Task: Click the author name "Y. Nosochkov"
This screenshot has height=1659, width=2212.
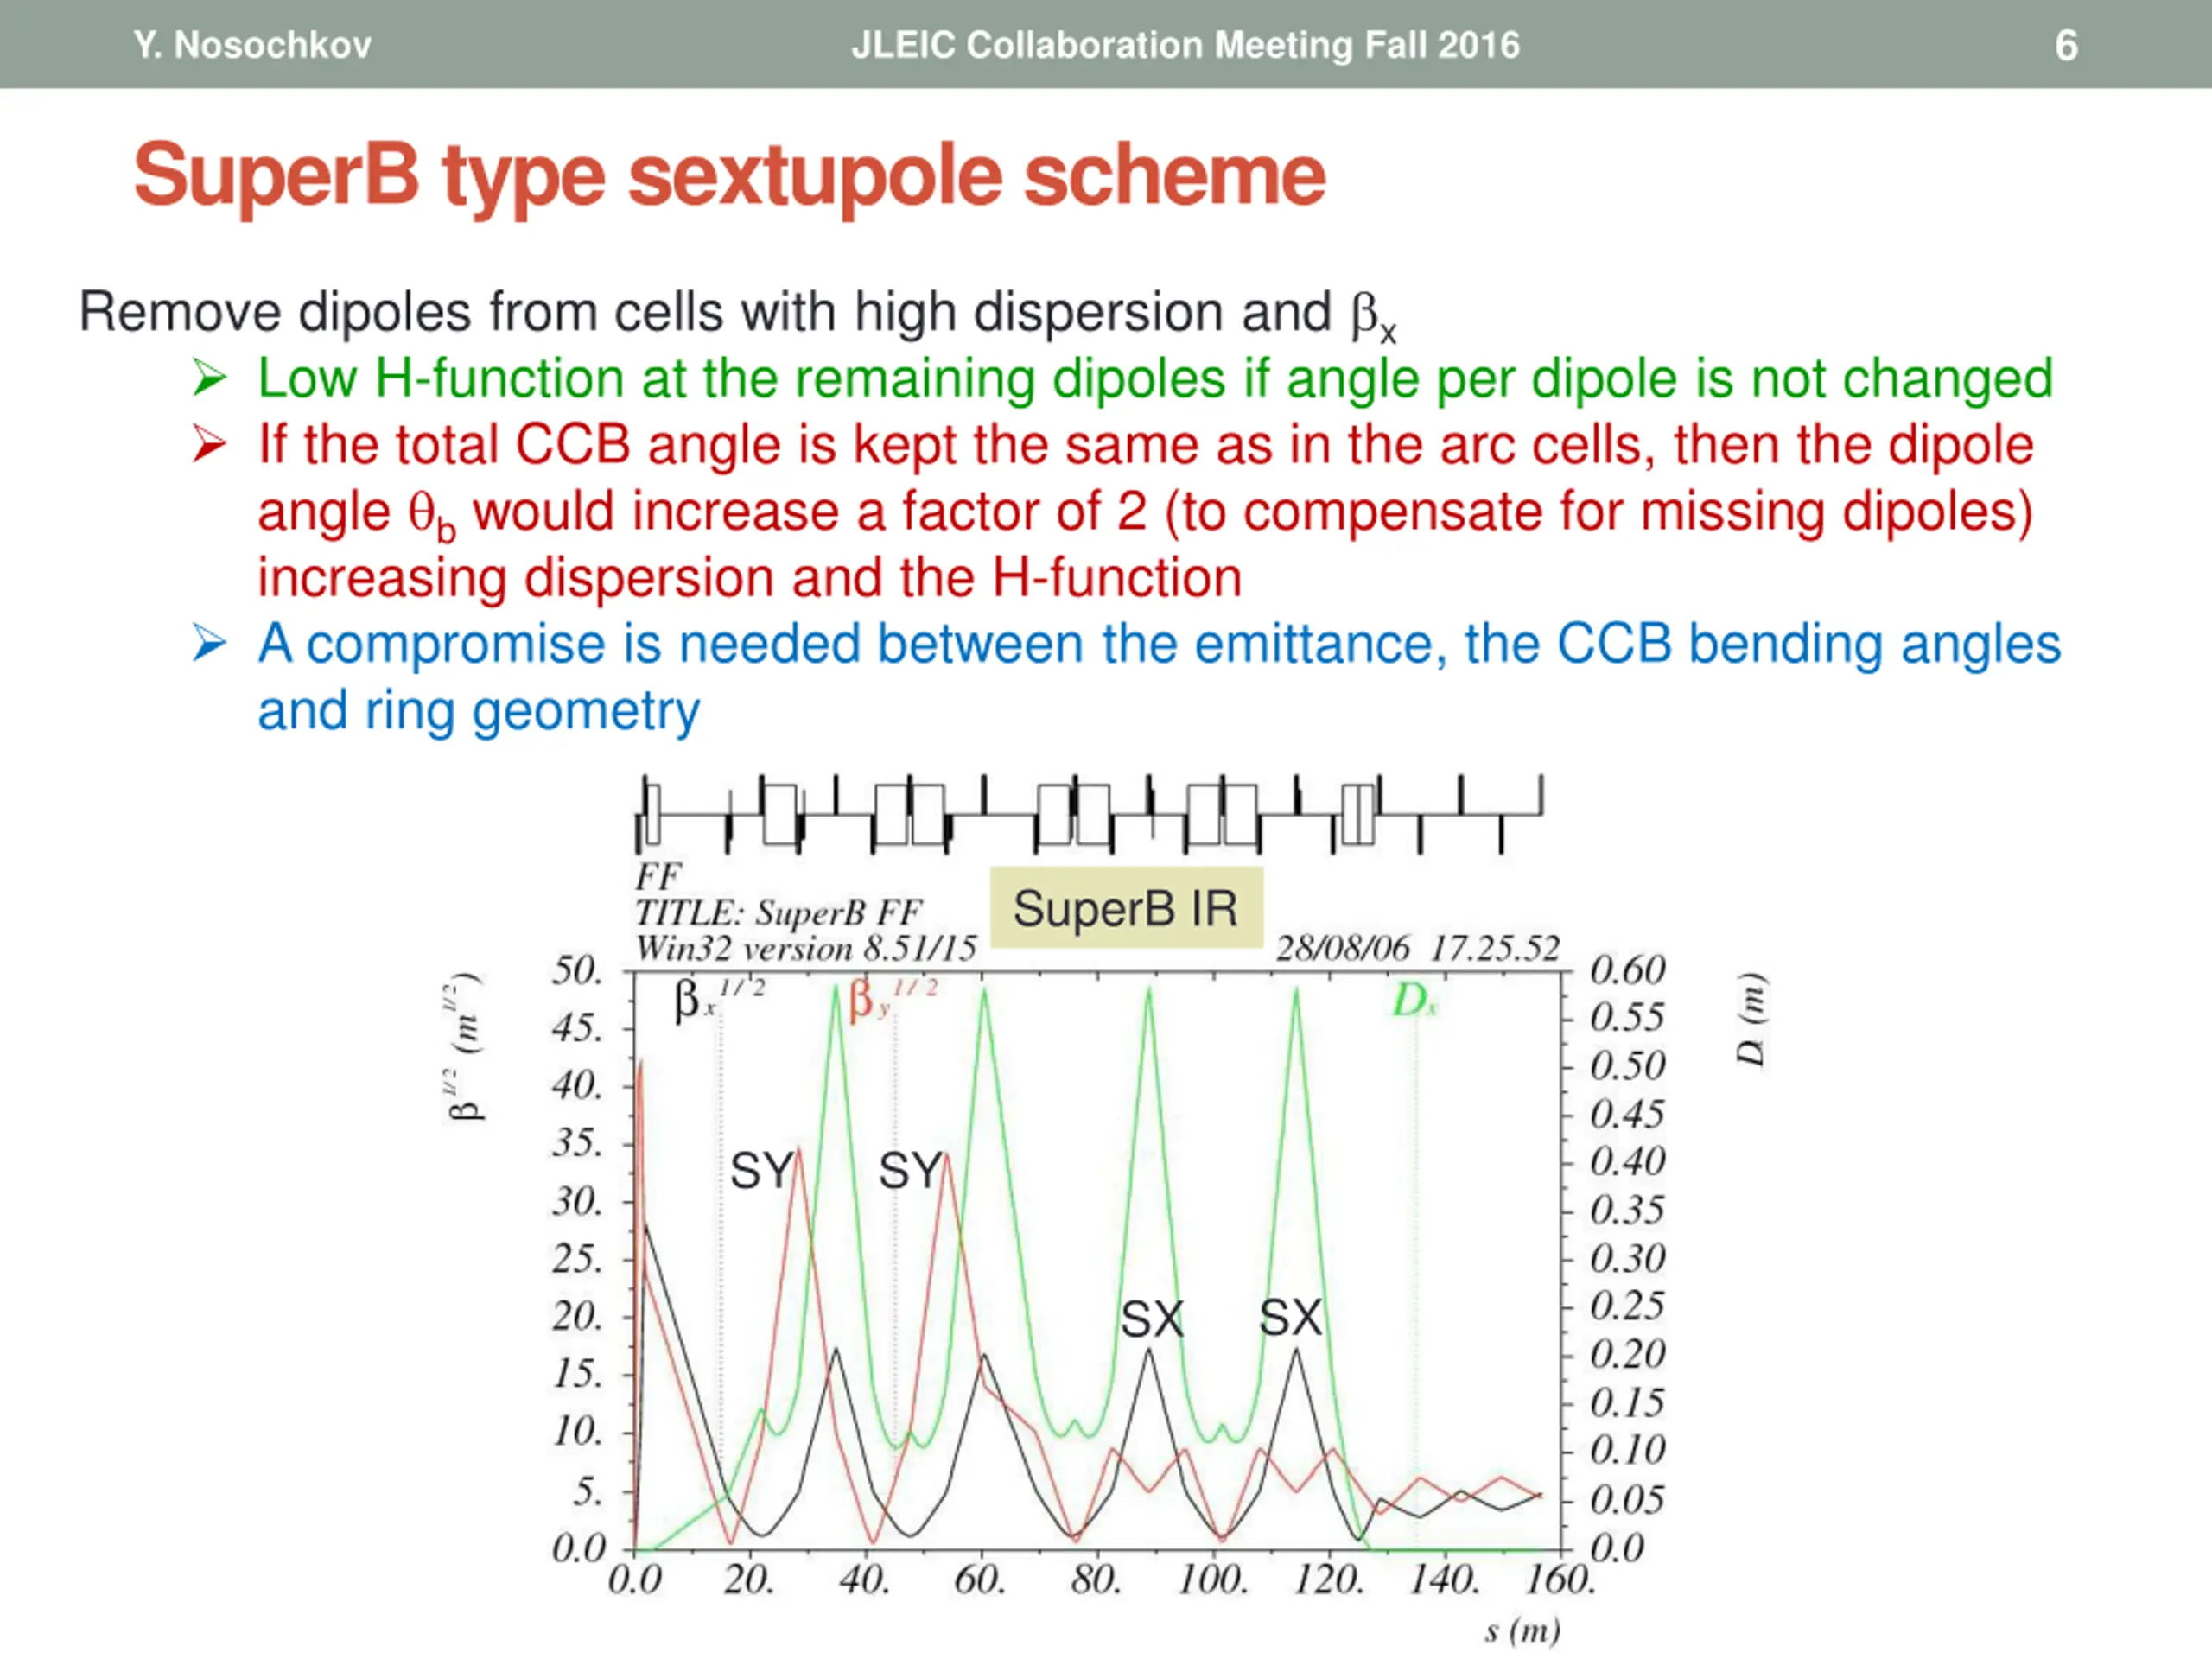Action: pos(252,45)
